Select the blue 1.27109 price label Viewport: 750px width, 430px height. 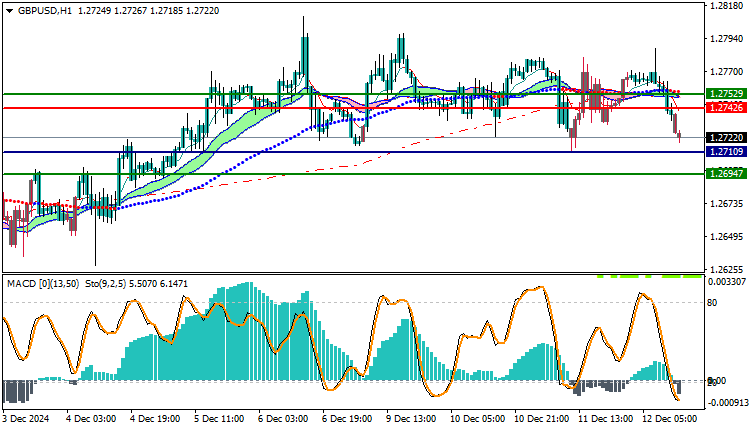(727, 152)
